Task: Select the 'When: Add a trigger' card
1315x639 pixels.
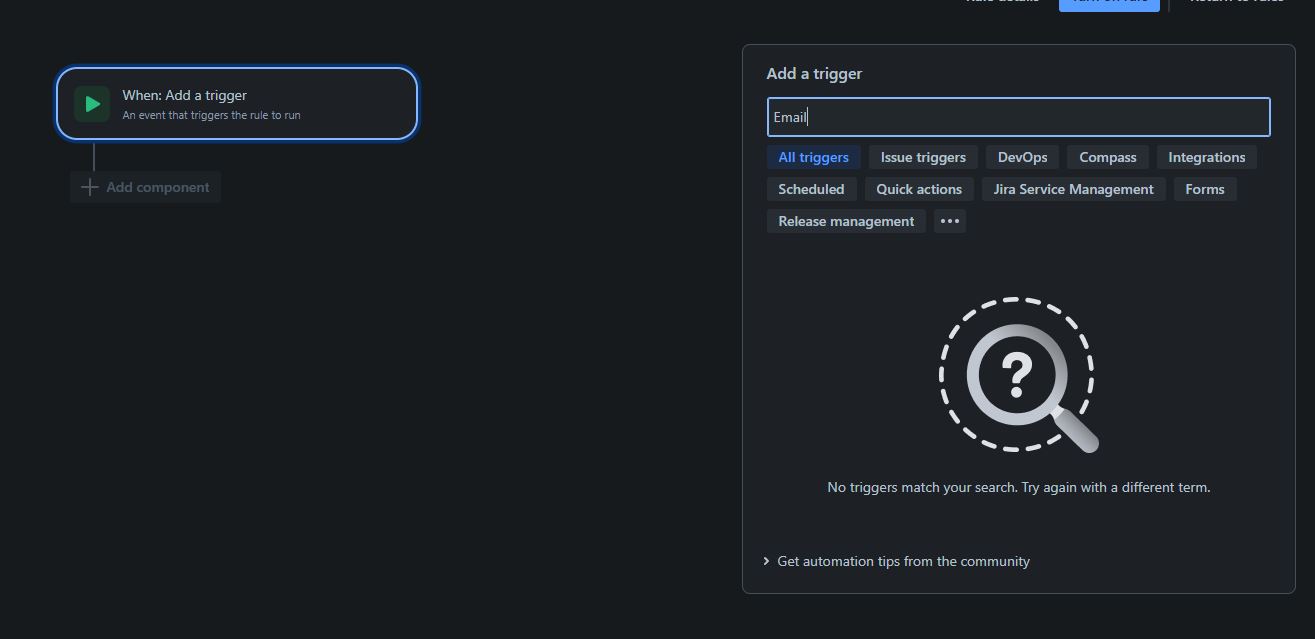Action: (x=237, y=103)
